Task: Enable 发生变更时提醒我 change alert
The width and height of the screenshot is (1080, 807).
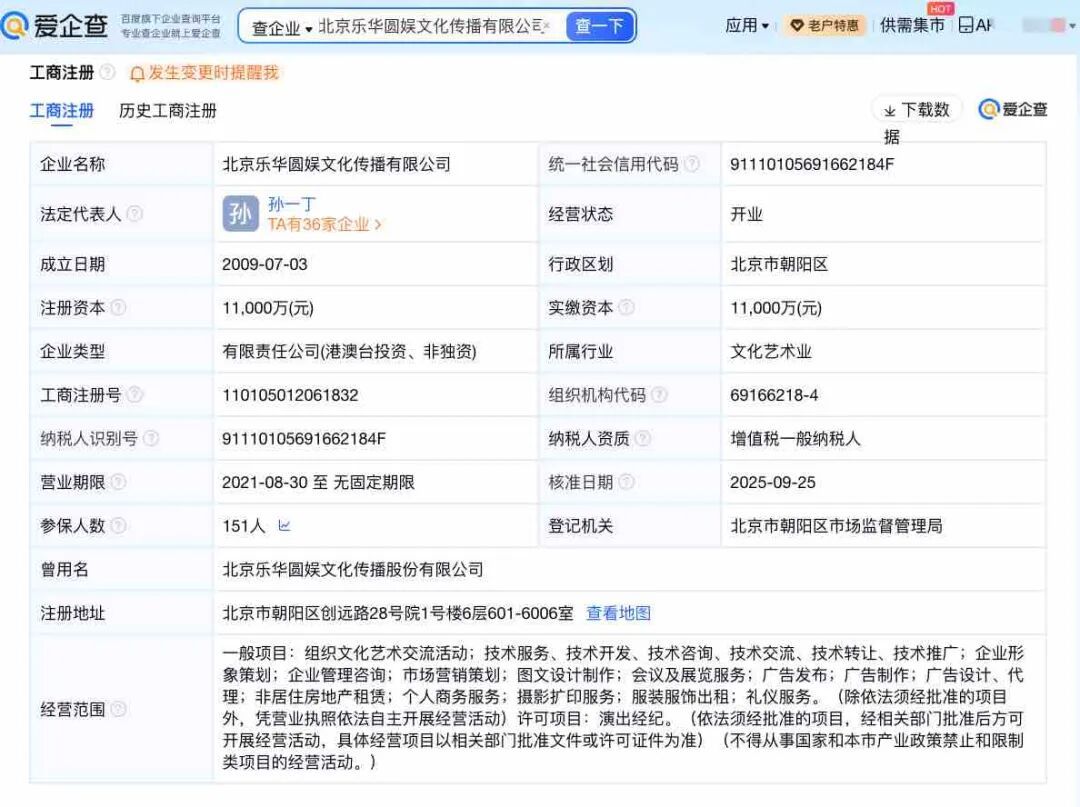Action: [204, 73]
